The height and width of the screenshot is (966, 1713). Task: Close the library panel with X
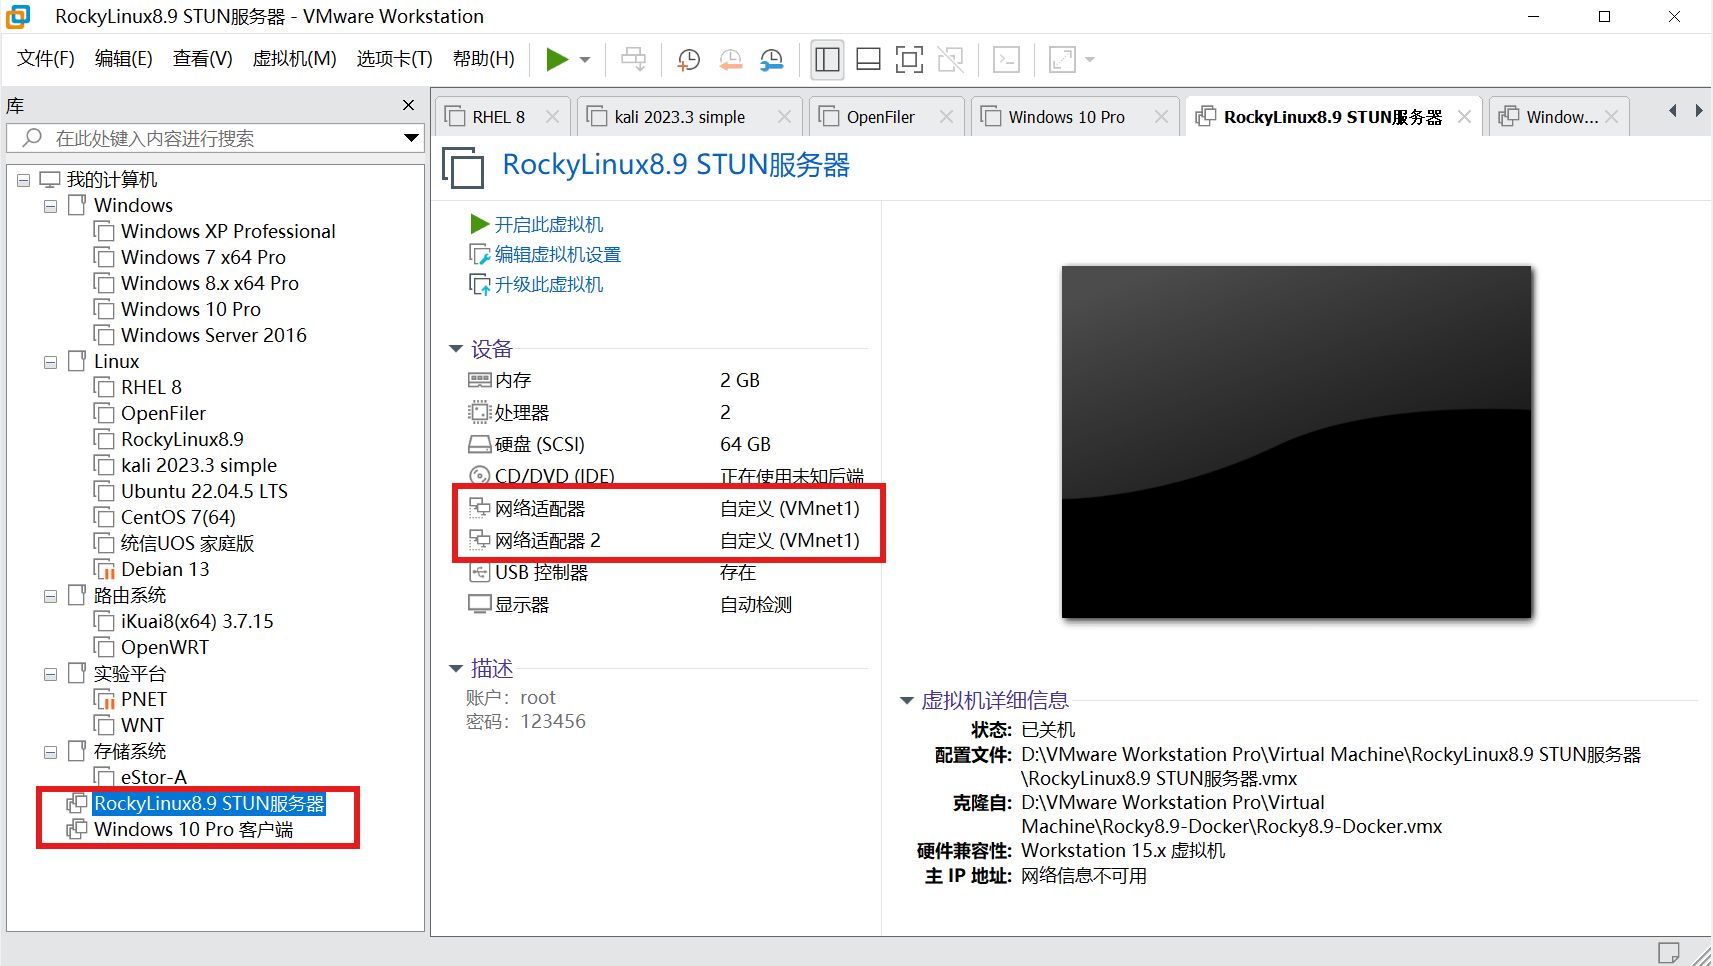[408, 105]
